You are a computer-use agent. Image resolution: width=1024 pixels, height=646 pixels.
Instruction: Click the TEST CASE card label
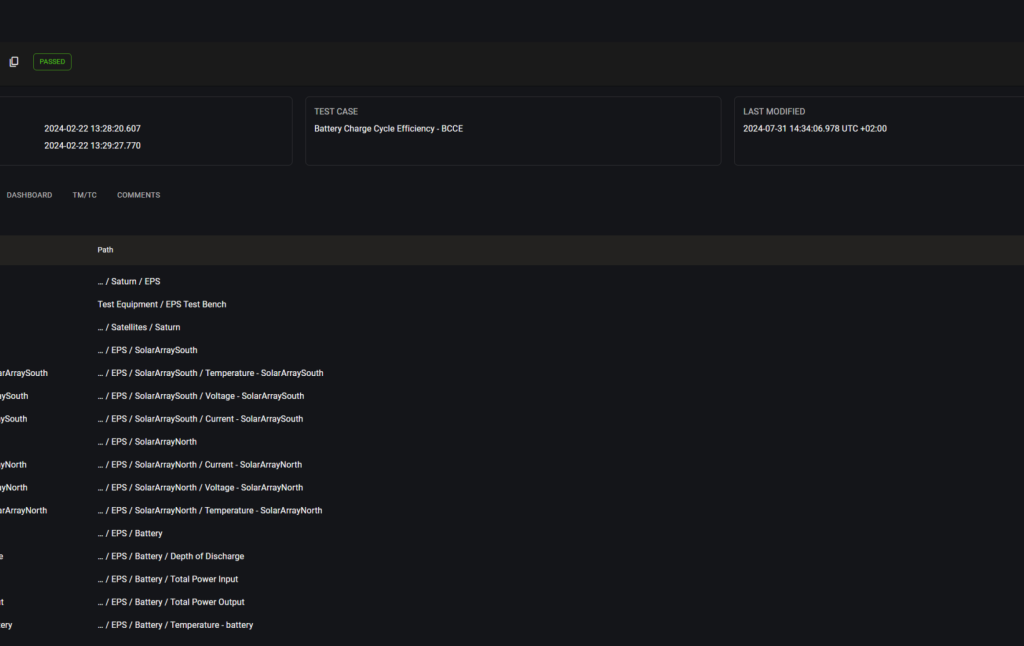336,112
